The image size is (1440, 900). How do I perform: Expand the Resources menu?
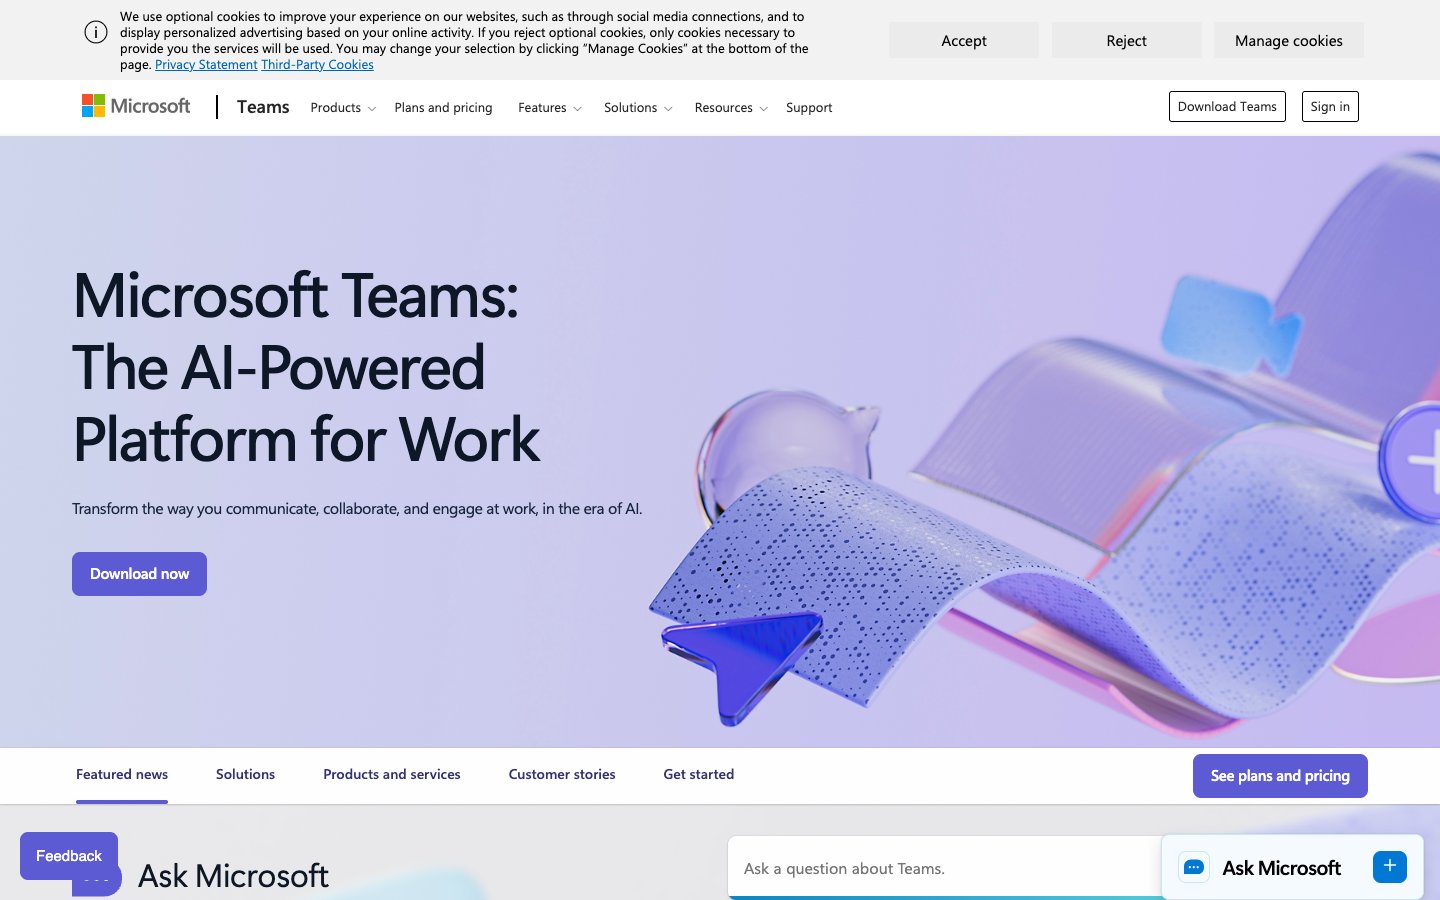724,107
